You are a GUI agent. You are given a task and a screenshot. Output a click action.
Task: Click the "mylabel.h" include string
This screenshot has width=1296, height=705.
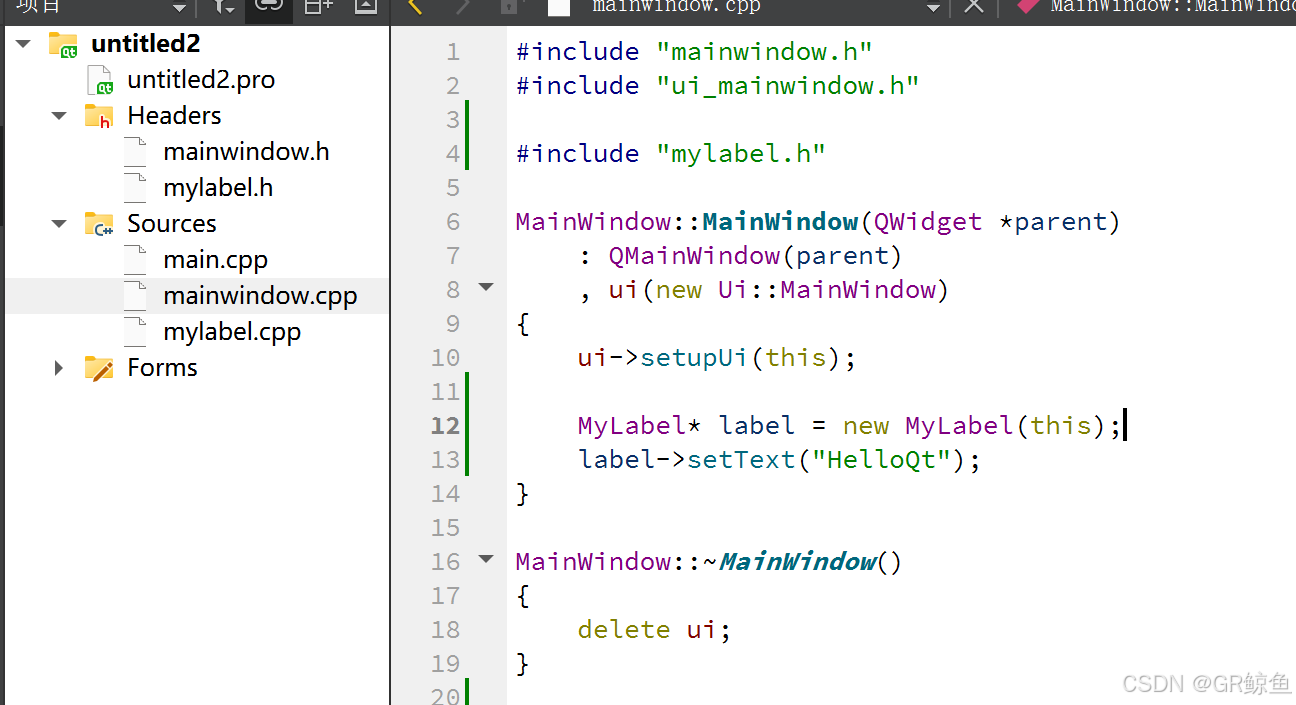coord(741,154)
